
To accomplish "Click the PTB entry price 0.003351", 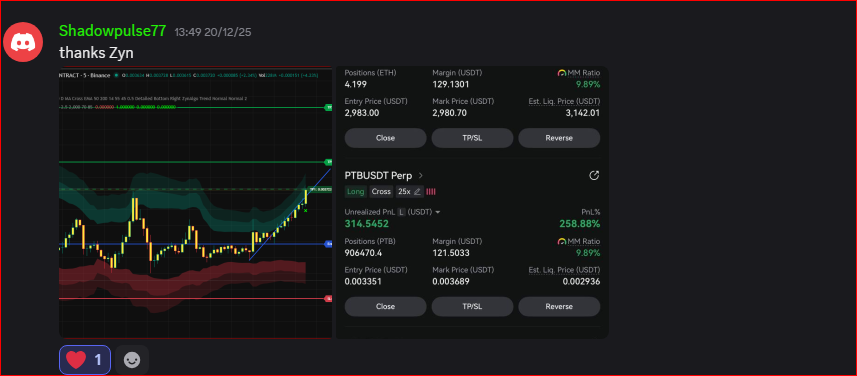I will tap(363, 282).
